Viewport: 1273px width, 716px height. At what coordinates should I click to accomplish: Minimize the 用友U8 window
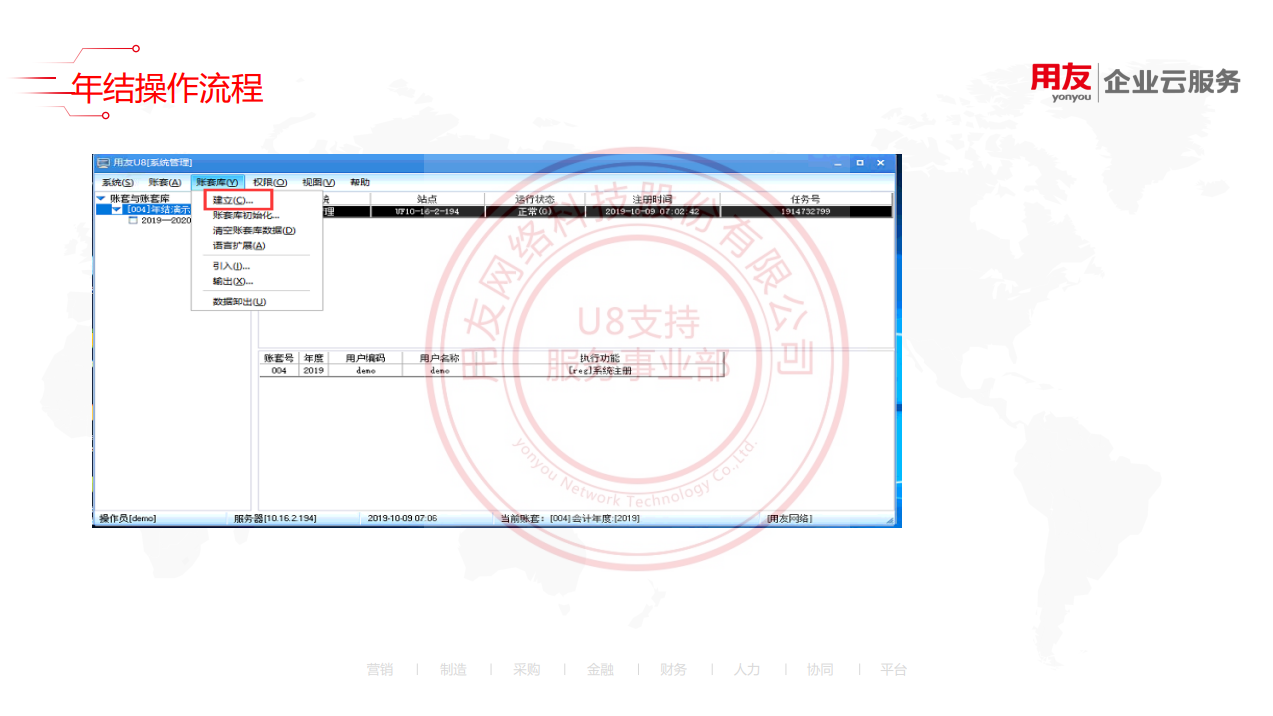point(838,163)
